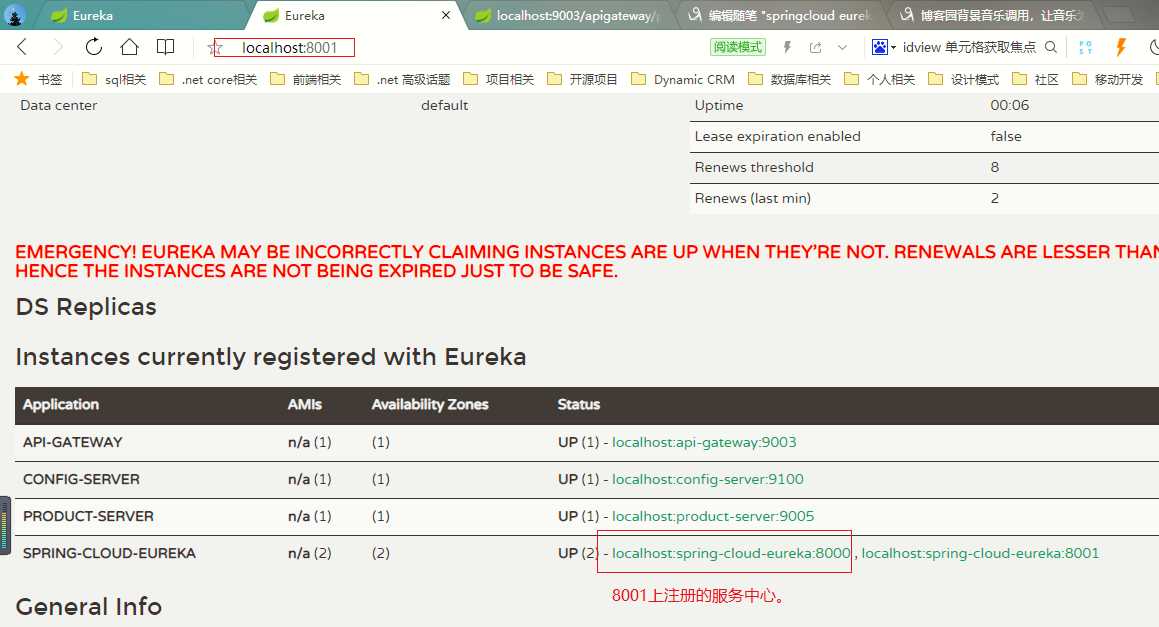1159x627 pixels.
Task: Open the localhost:api-gateway:9003 instance link
Action: coord(704,442)
